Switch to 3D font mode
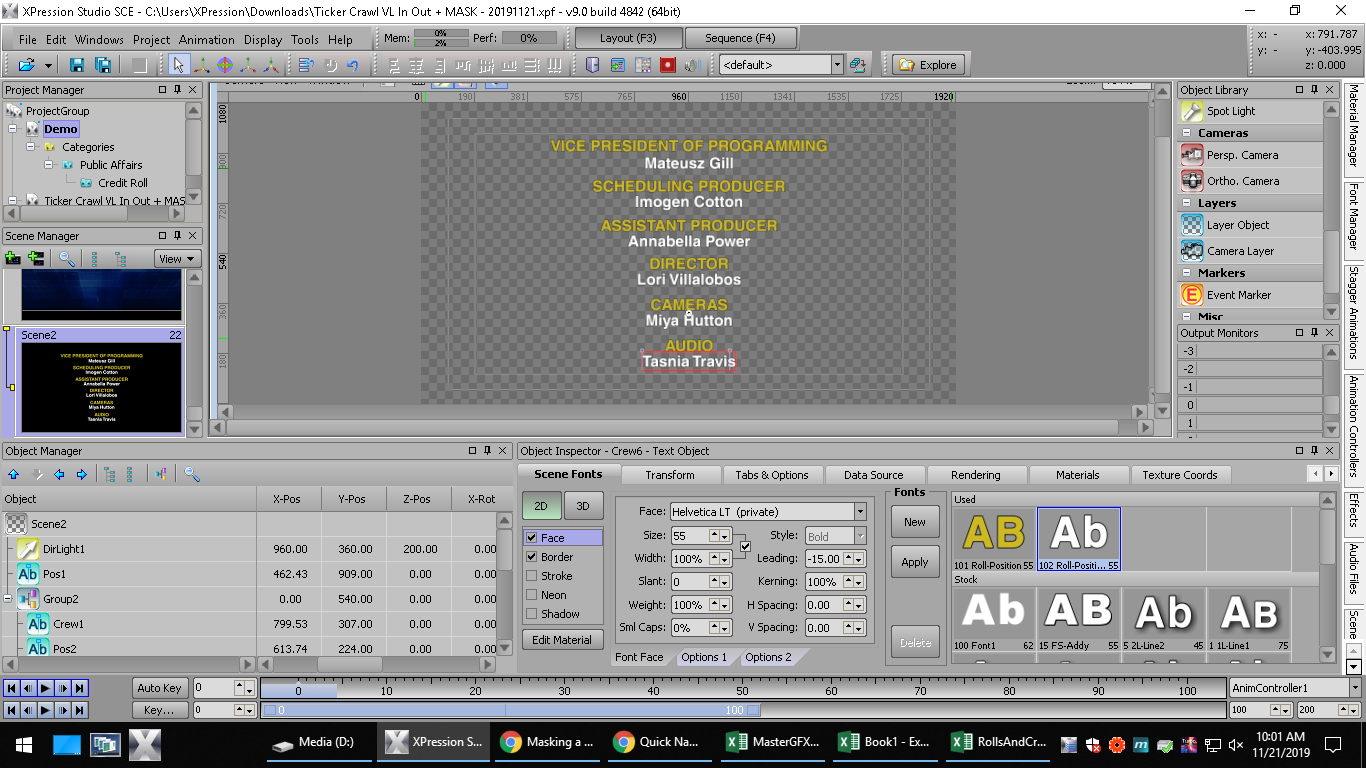 583,506
